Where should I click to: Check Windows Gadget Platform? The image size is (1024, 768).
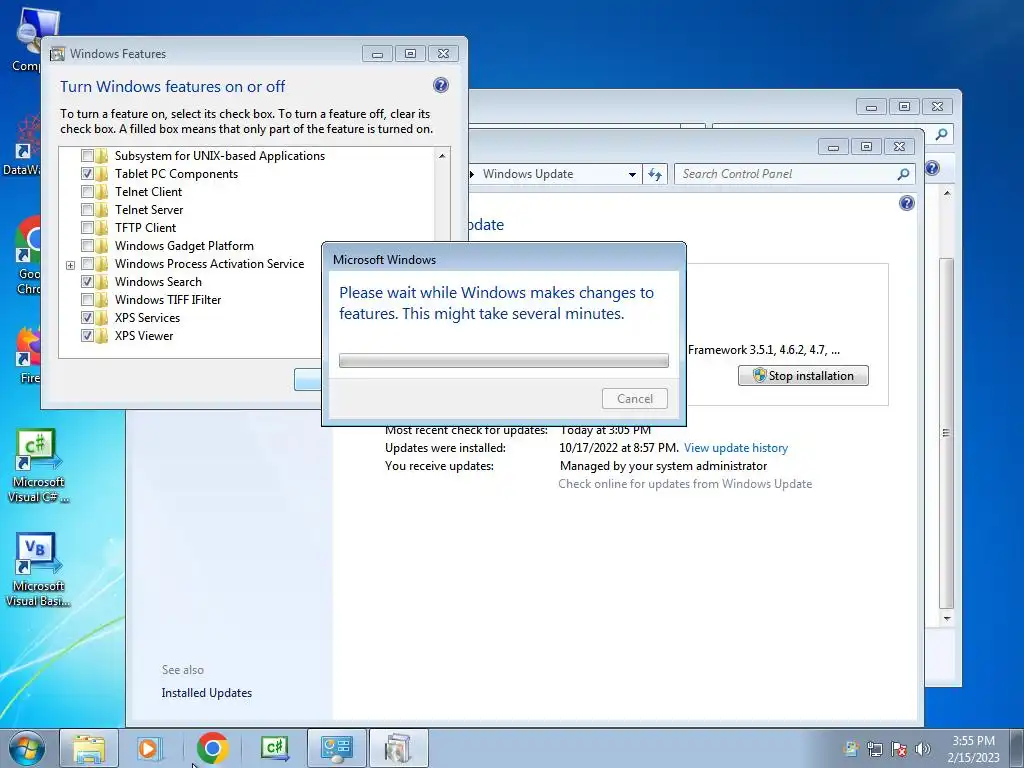pos(88,246)
